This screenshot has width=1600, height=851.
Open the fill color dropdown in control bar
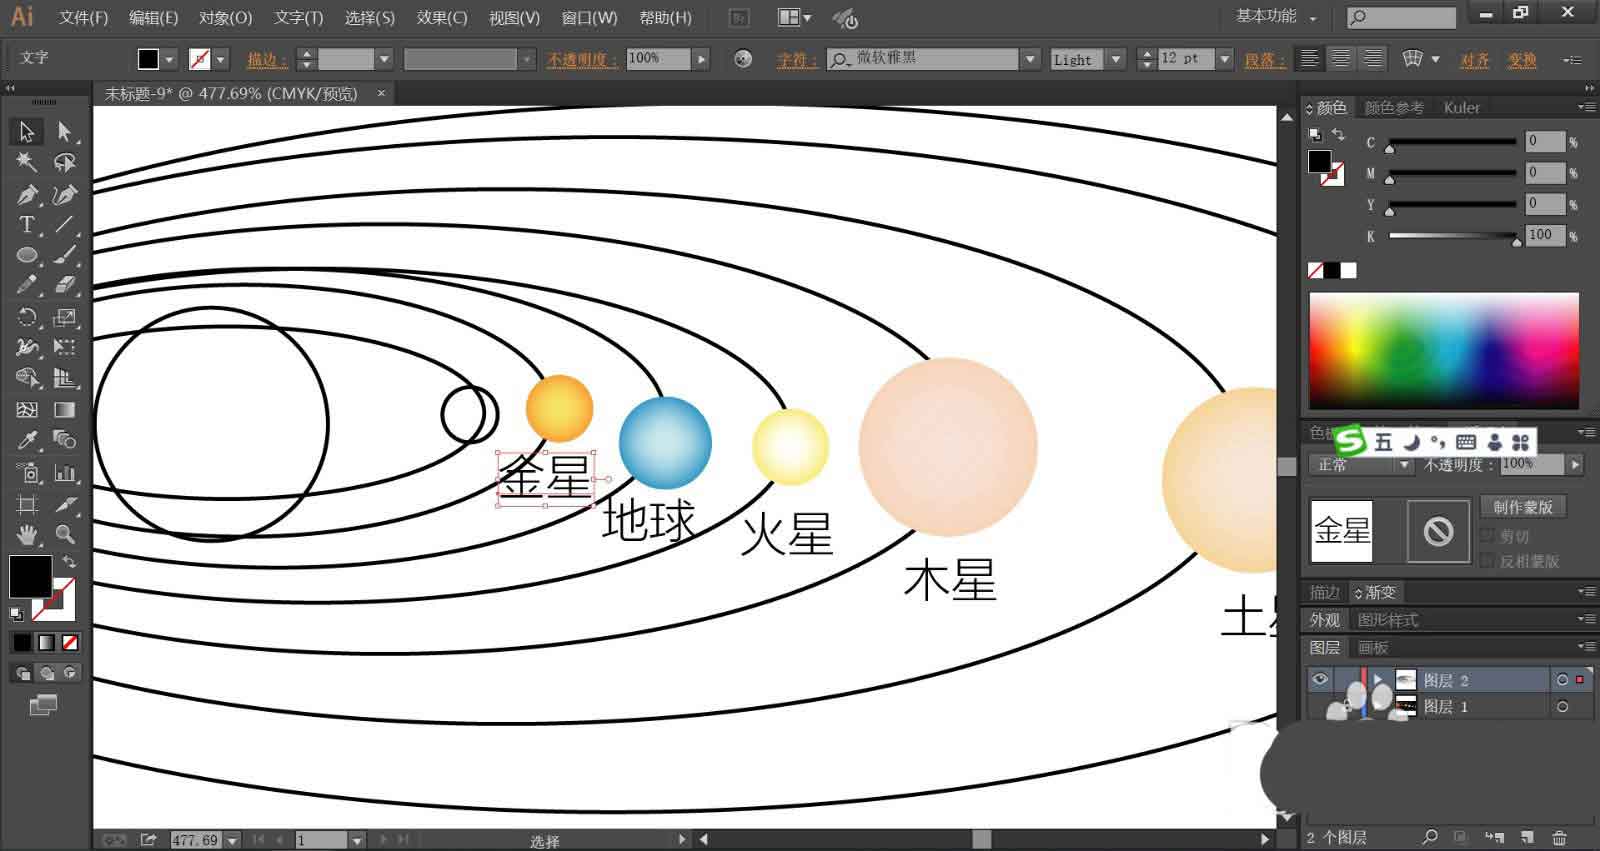169,60
